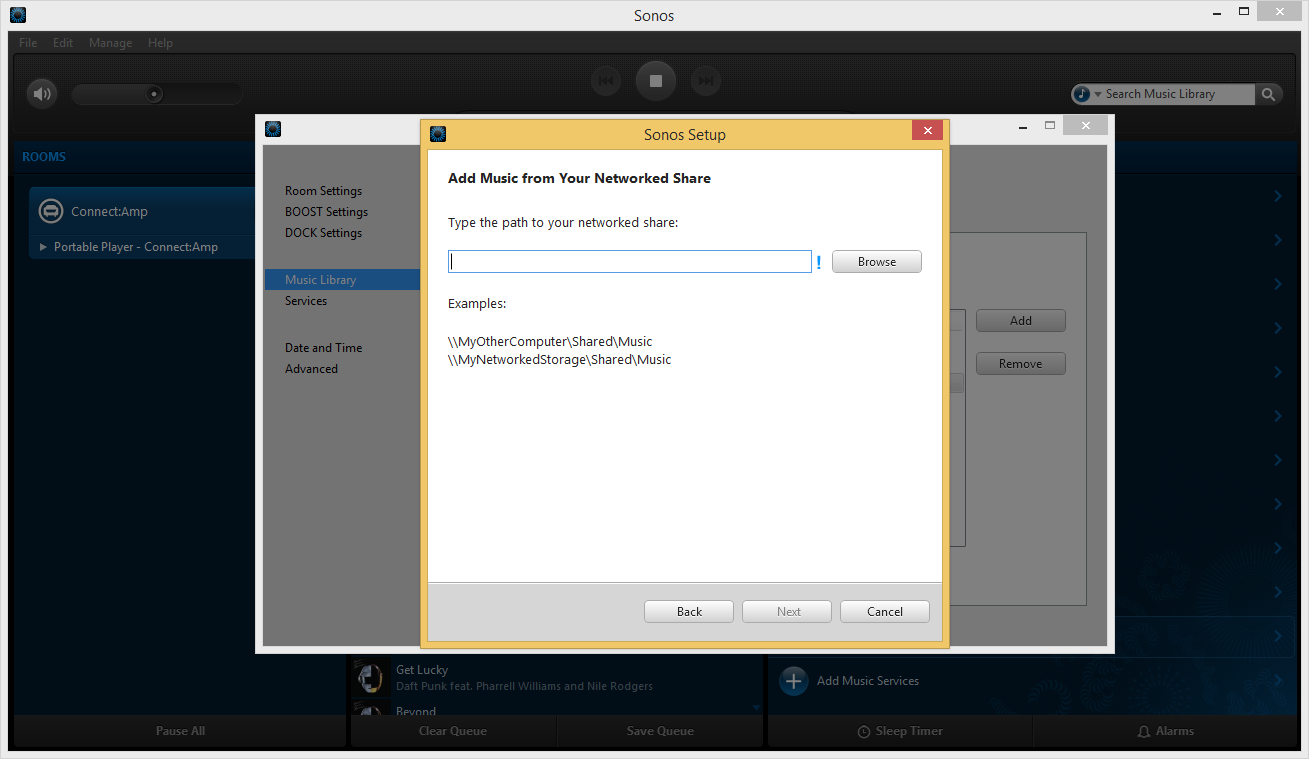Click the ROOMS header
This screenshot has height=759, width=1309.
coord(44,157)
